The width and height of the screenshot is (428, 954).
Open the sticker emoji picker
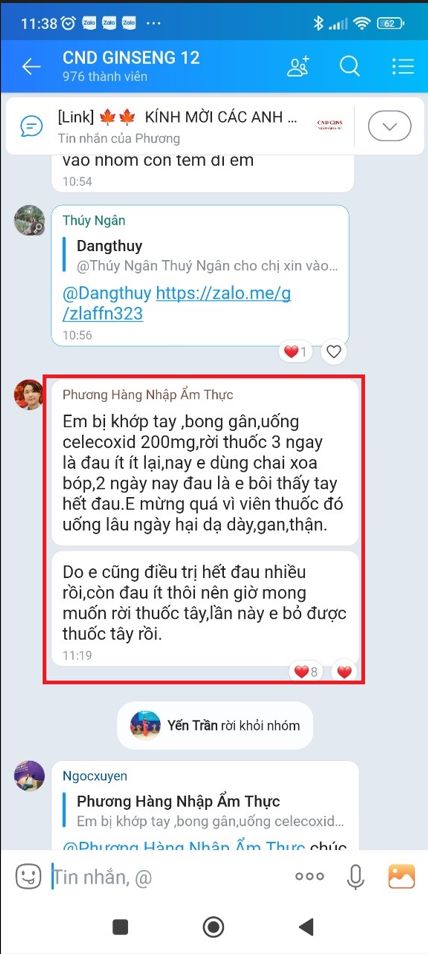[x=28, y=877]
